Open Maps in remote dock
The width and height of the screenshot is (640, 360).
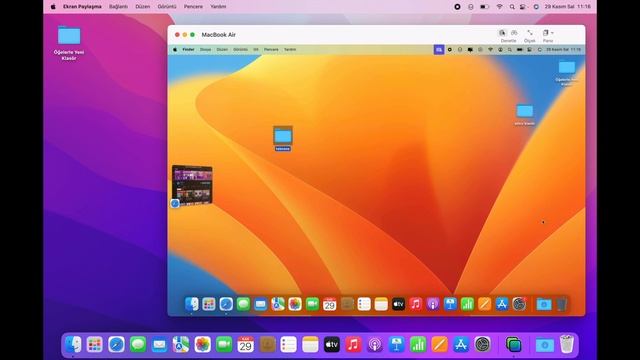[x=278, y=304]
